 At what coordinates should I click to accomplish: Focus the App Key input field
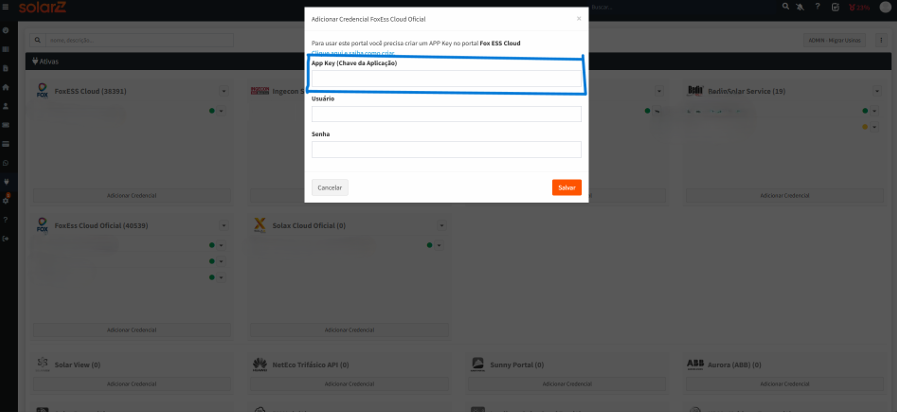(446, 79)
